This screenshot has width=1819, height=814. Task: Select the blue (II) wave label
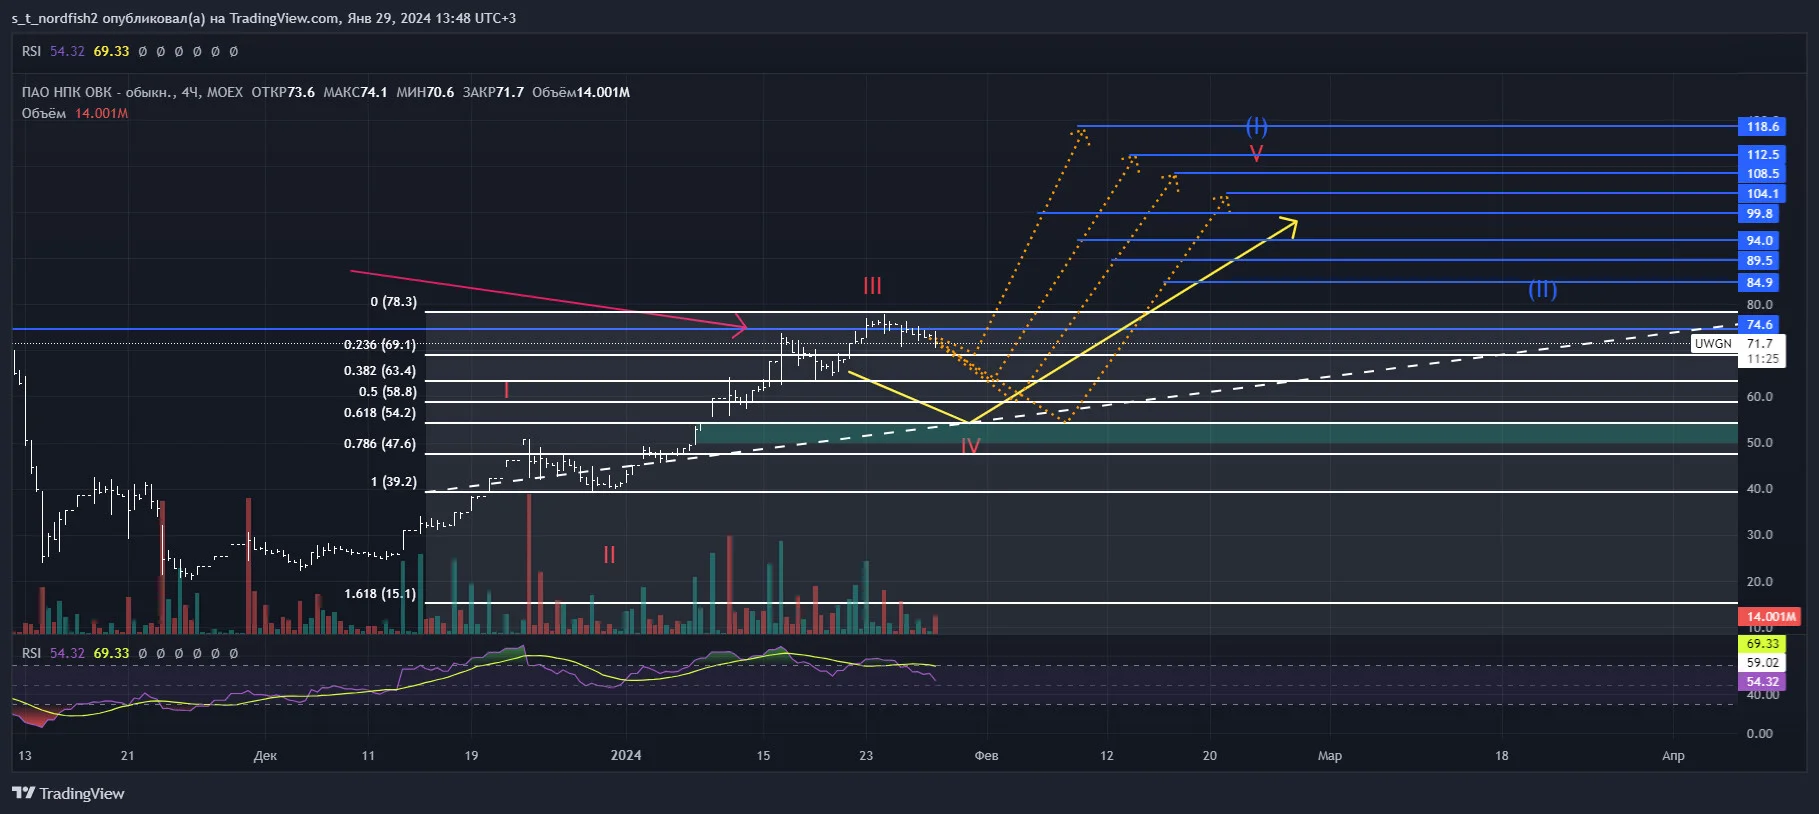[1542, 290]
